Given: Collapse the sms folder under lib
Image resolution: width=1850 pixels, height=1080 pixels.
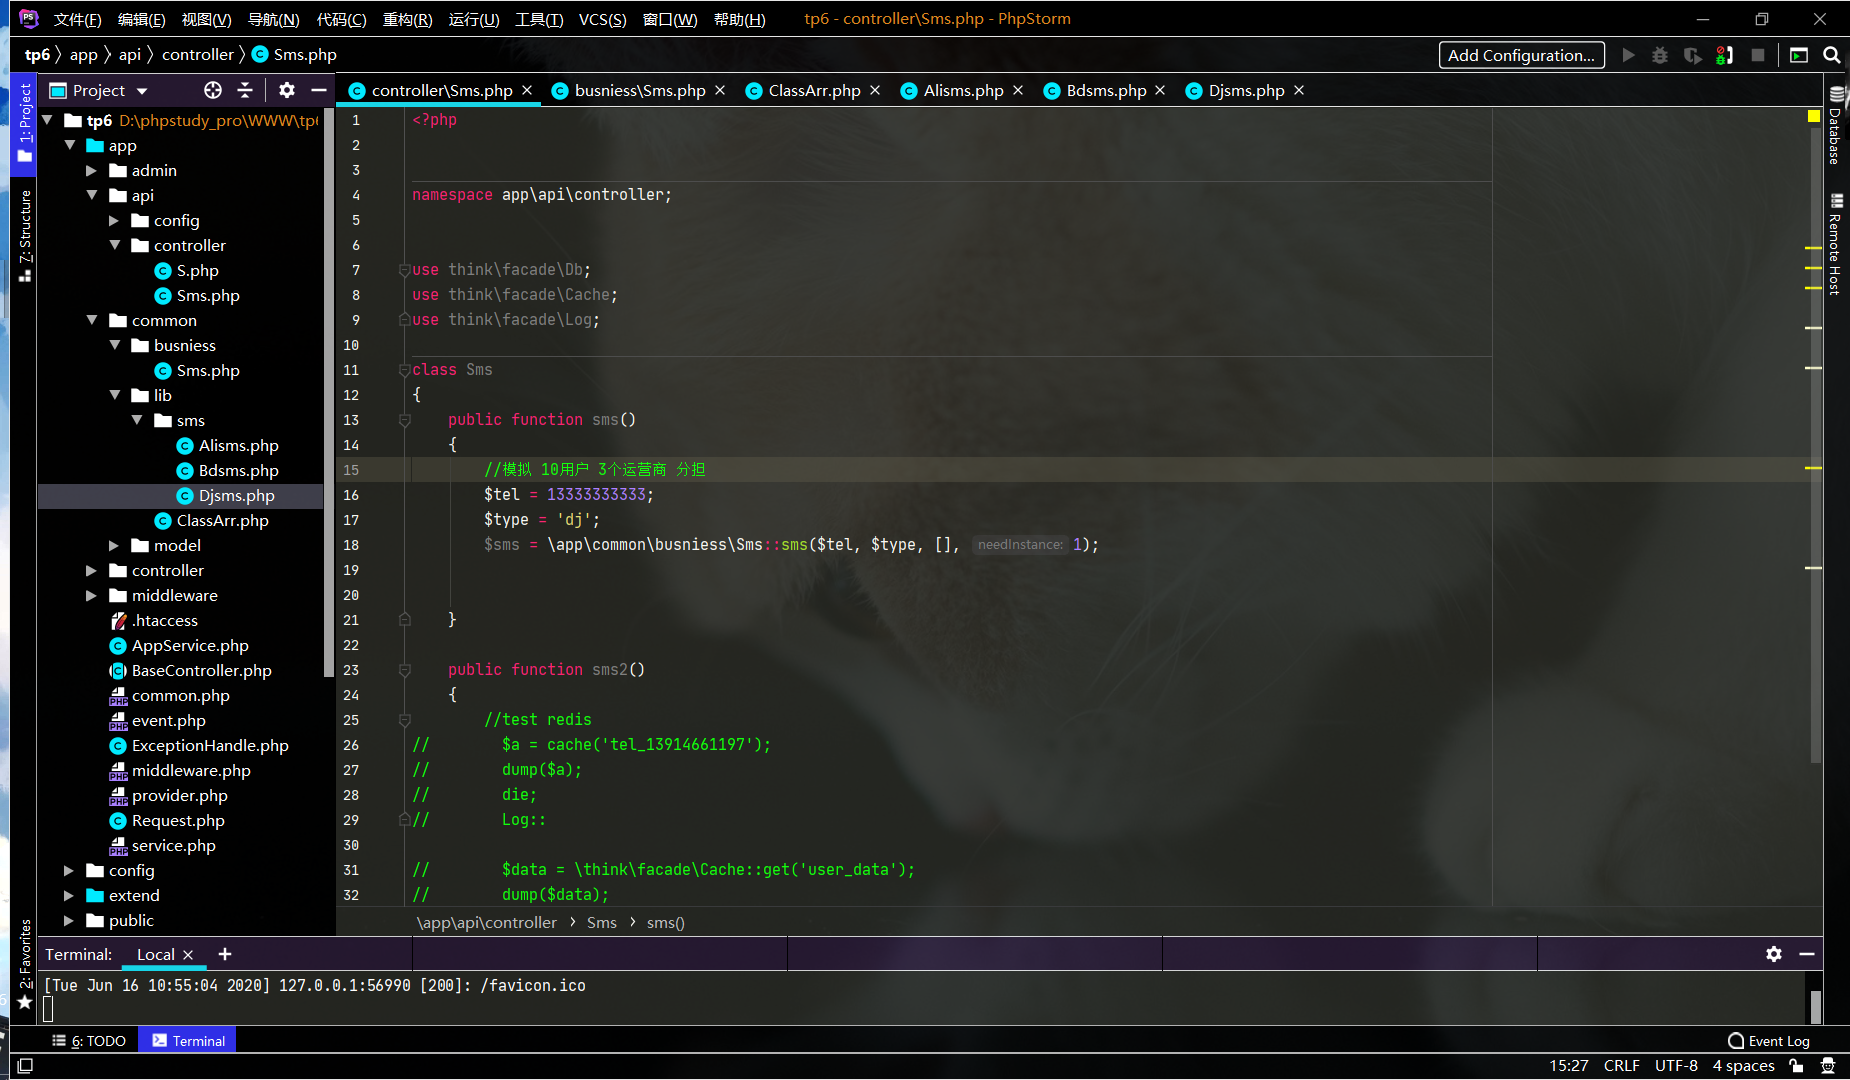Looking at the screenshot, I should pos(137,420).
